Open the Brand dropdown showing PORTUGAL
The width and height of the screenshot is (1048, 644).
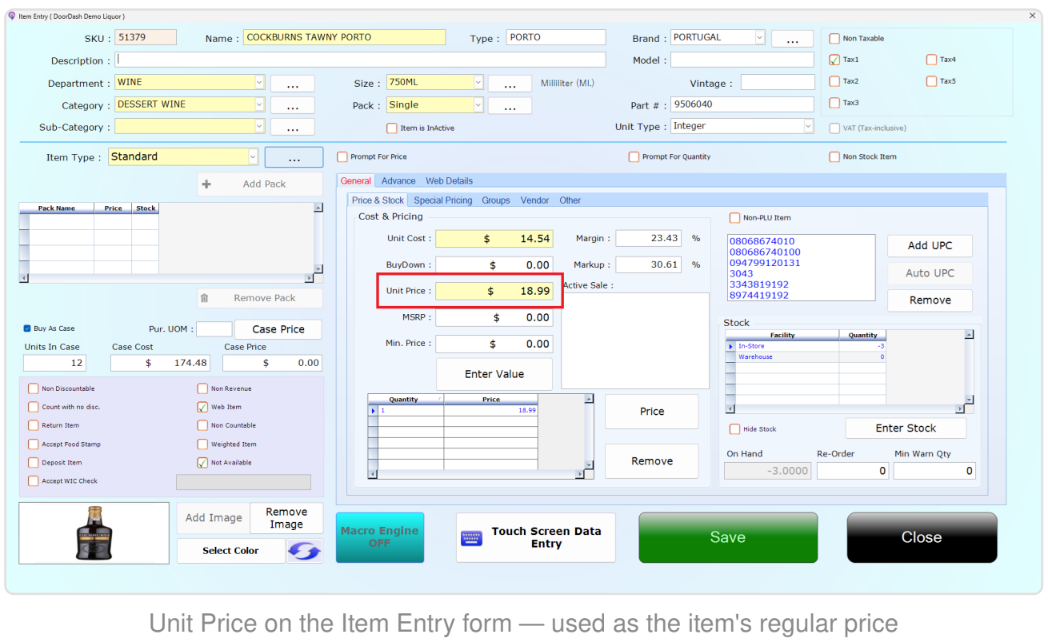click(x=759, y=37)
